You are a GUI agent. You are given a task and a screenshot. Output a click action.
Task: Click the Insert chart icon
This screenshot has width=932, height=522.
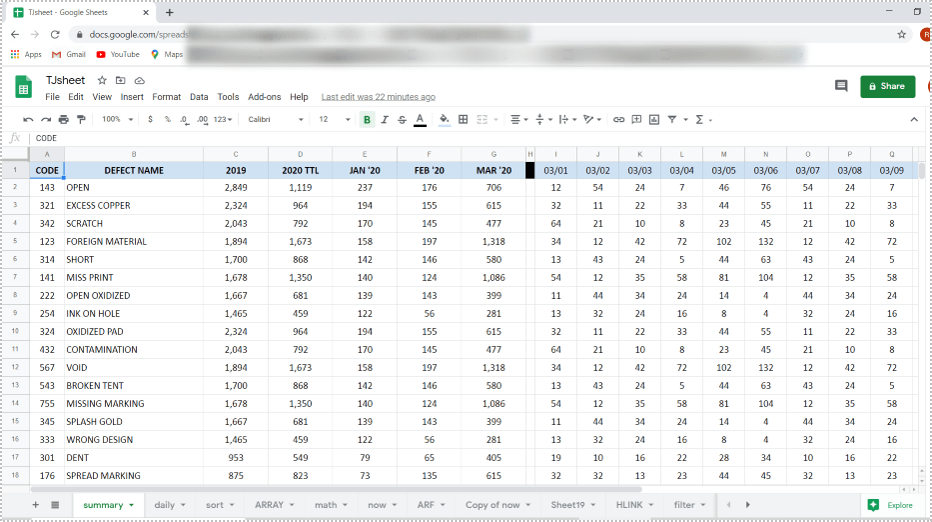coord(654,119)
